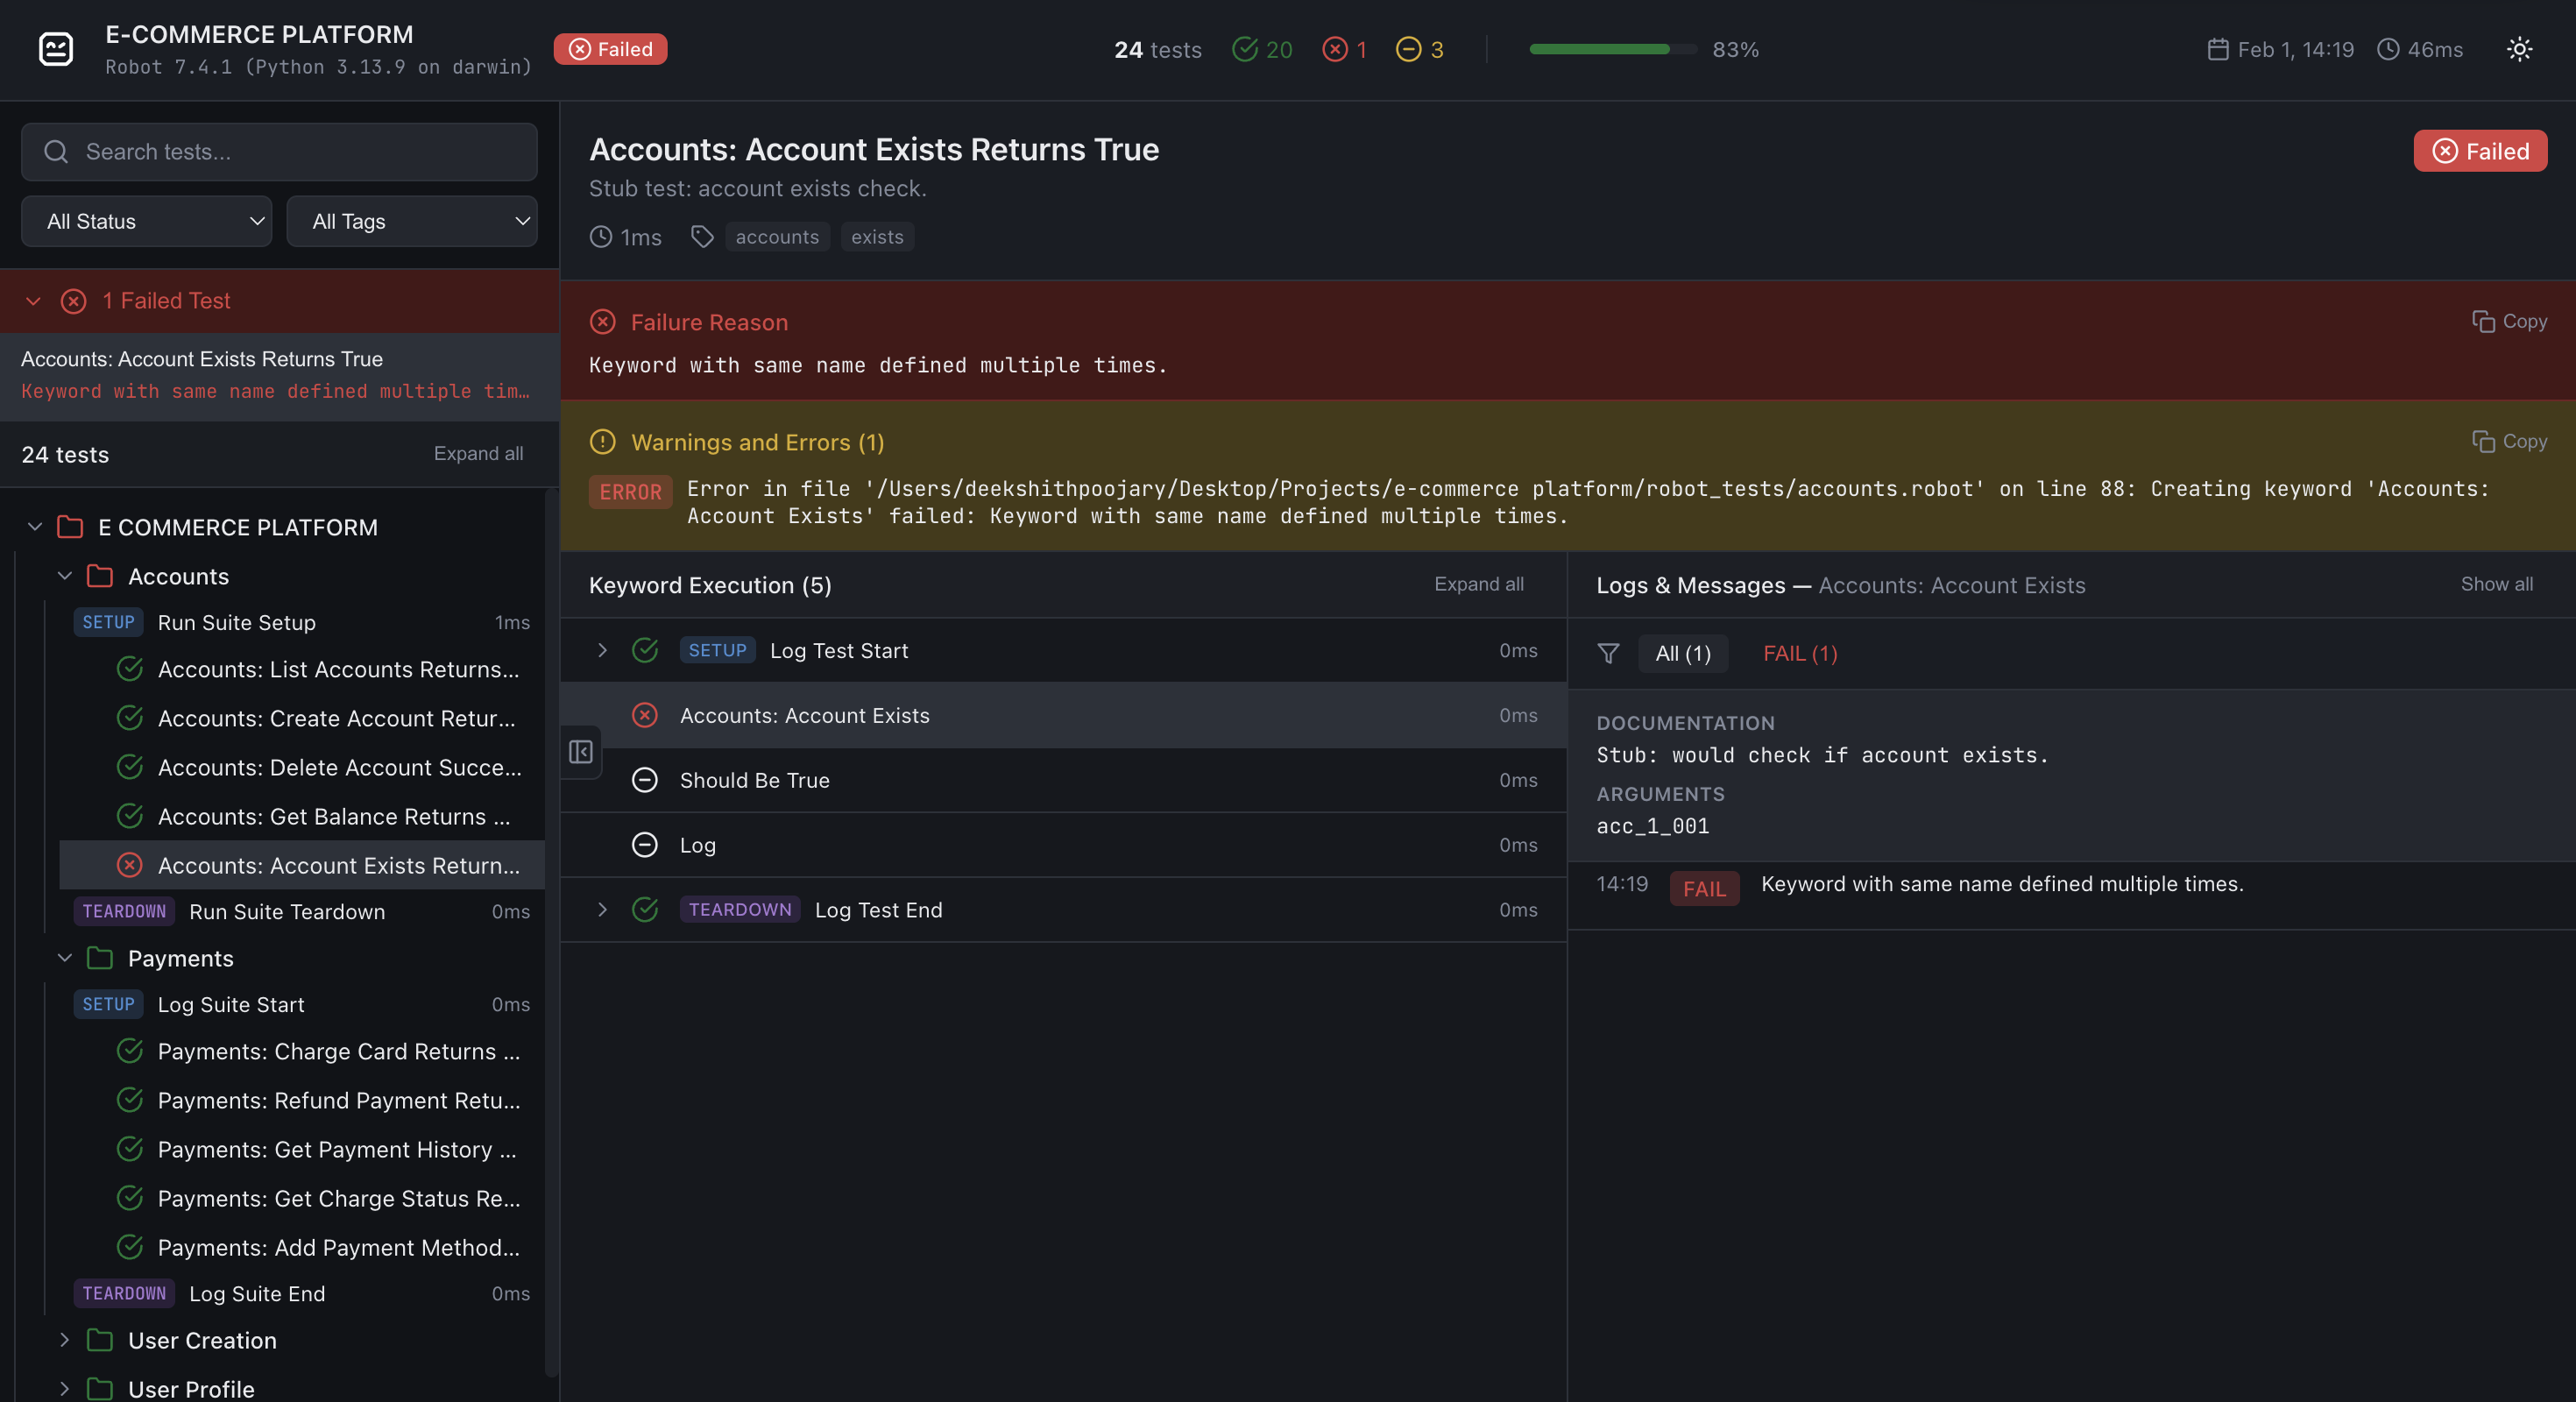Click the accounts tag chip
The height and width of the screenshot is (1402, 2576).
tap(777, 237)
